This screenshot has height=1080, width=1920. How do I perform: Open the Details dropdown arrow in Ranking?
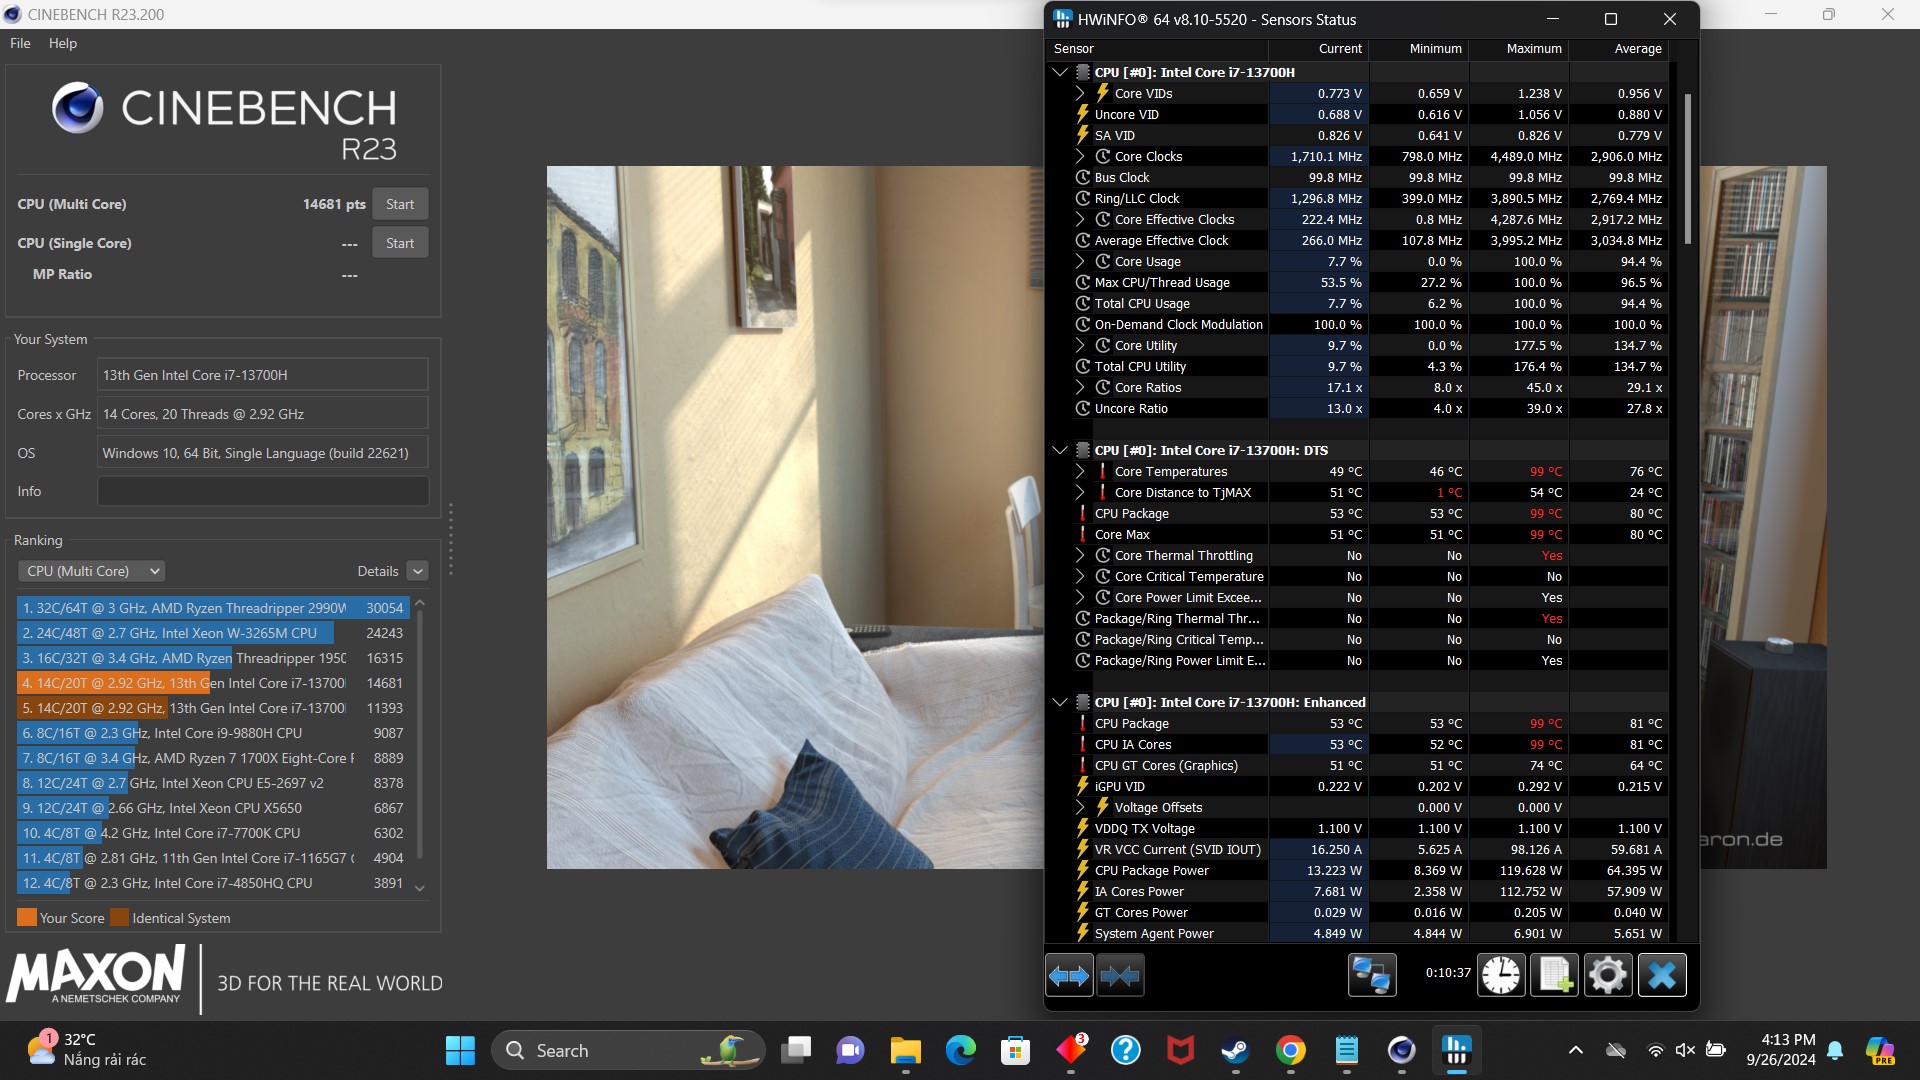pyautogui.click(x=418, y=571)
